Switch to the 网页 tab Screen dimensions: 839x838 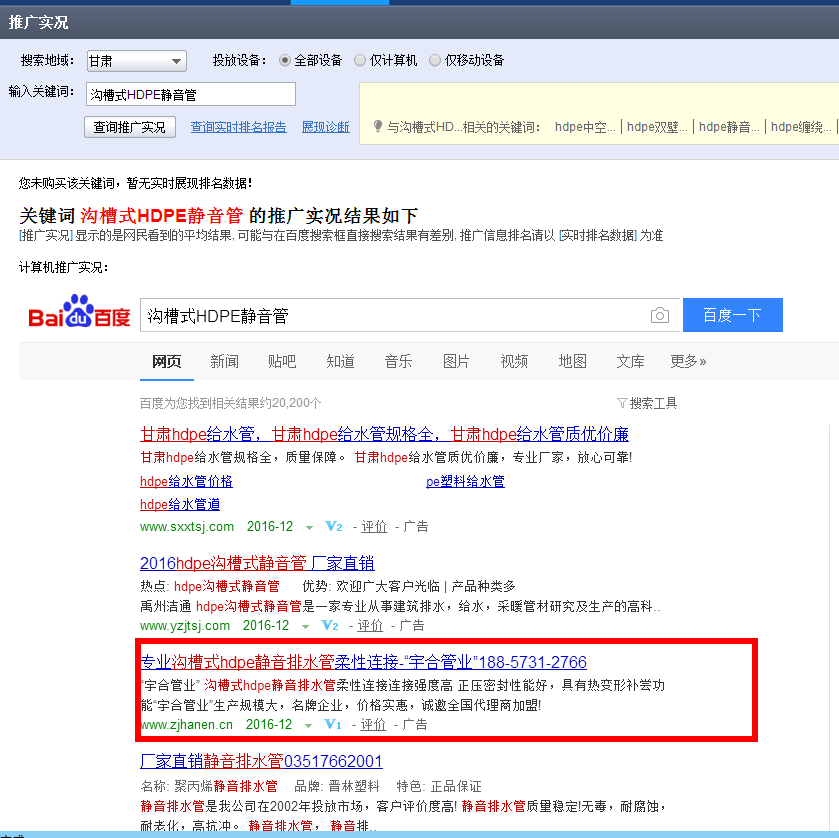click(x=166, y=362)
